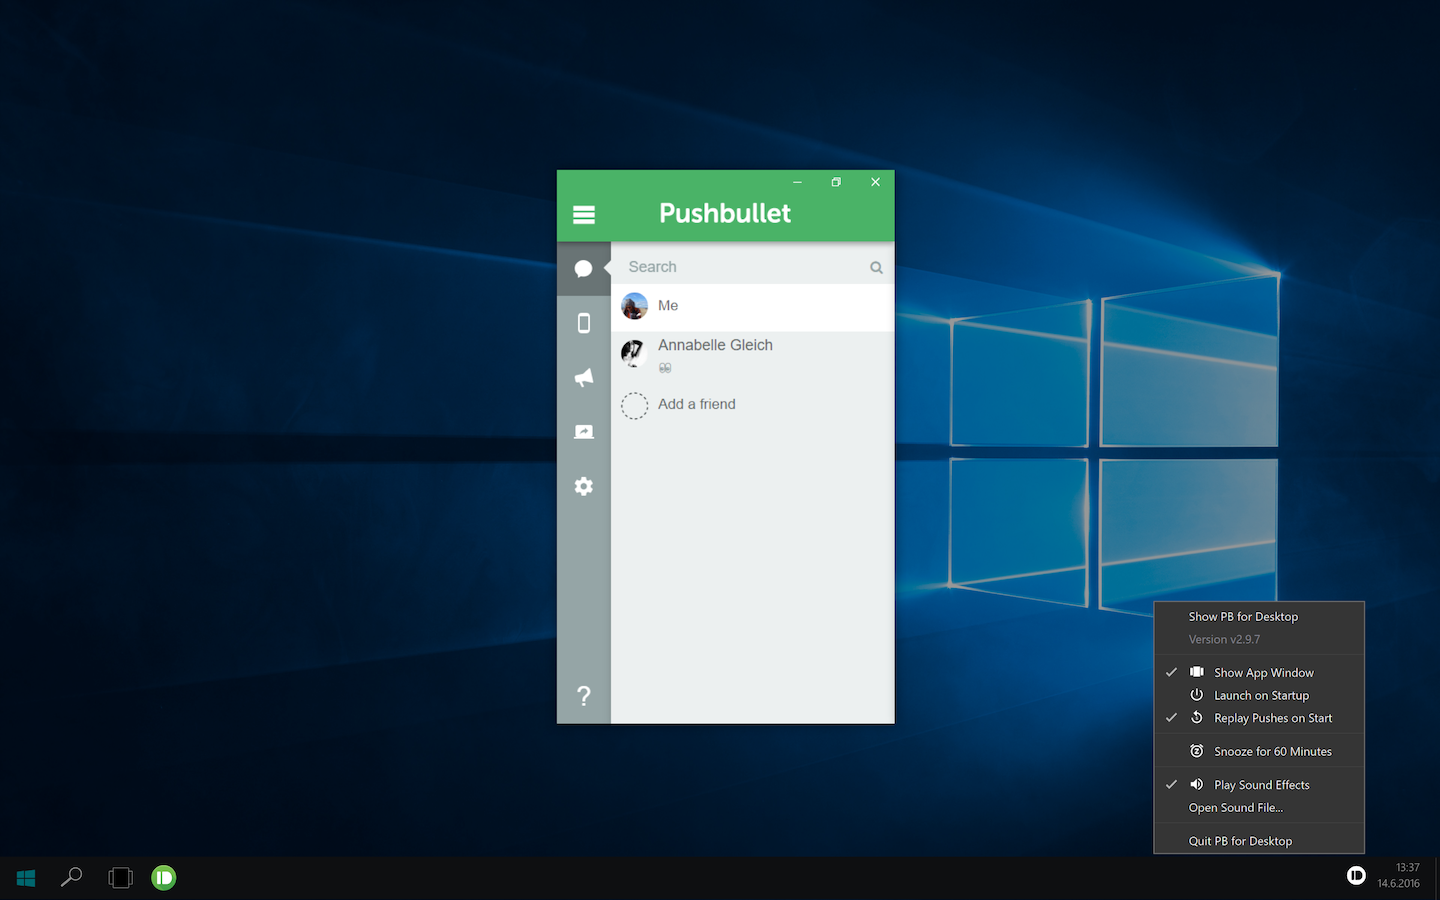Click Annabelle Gleich's avatar picture

tap(634, 353)
